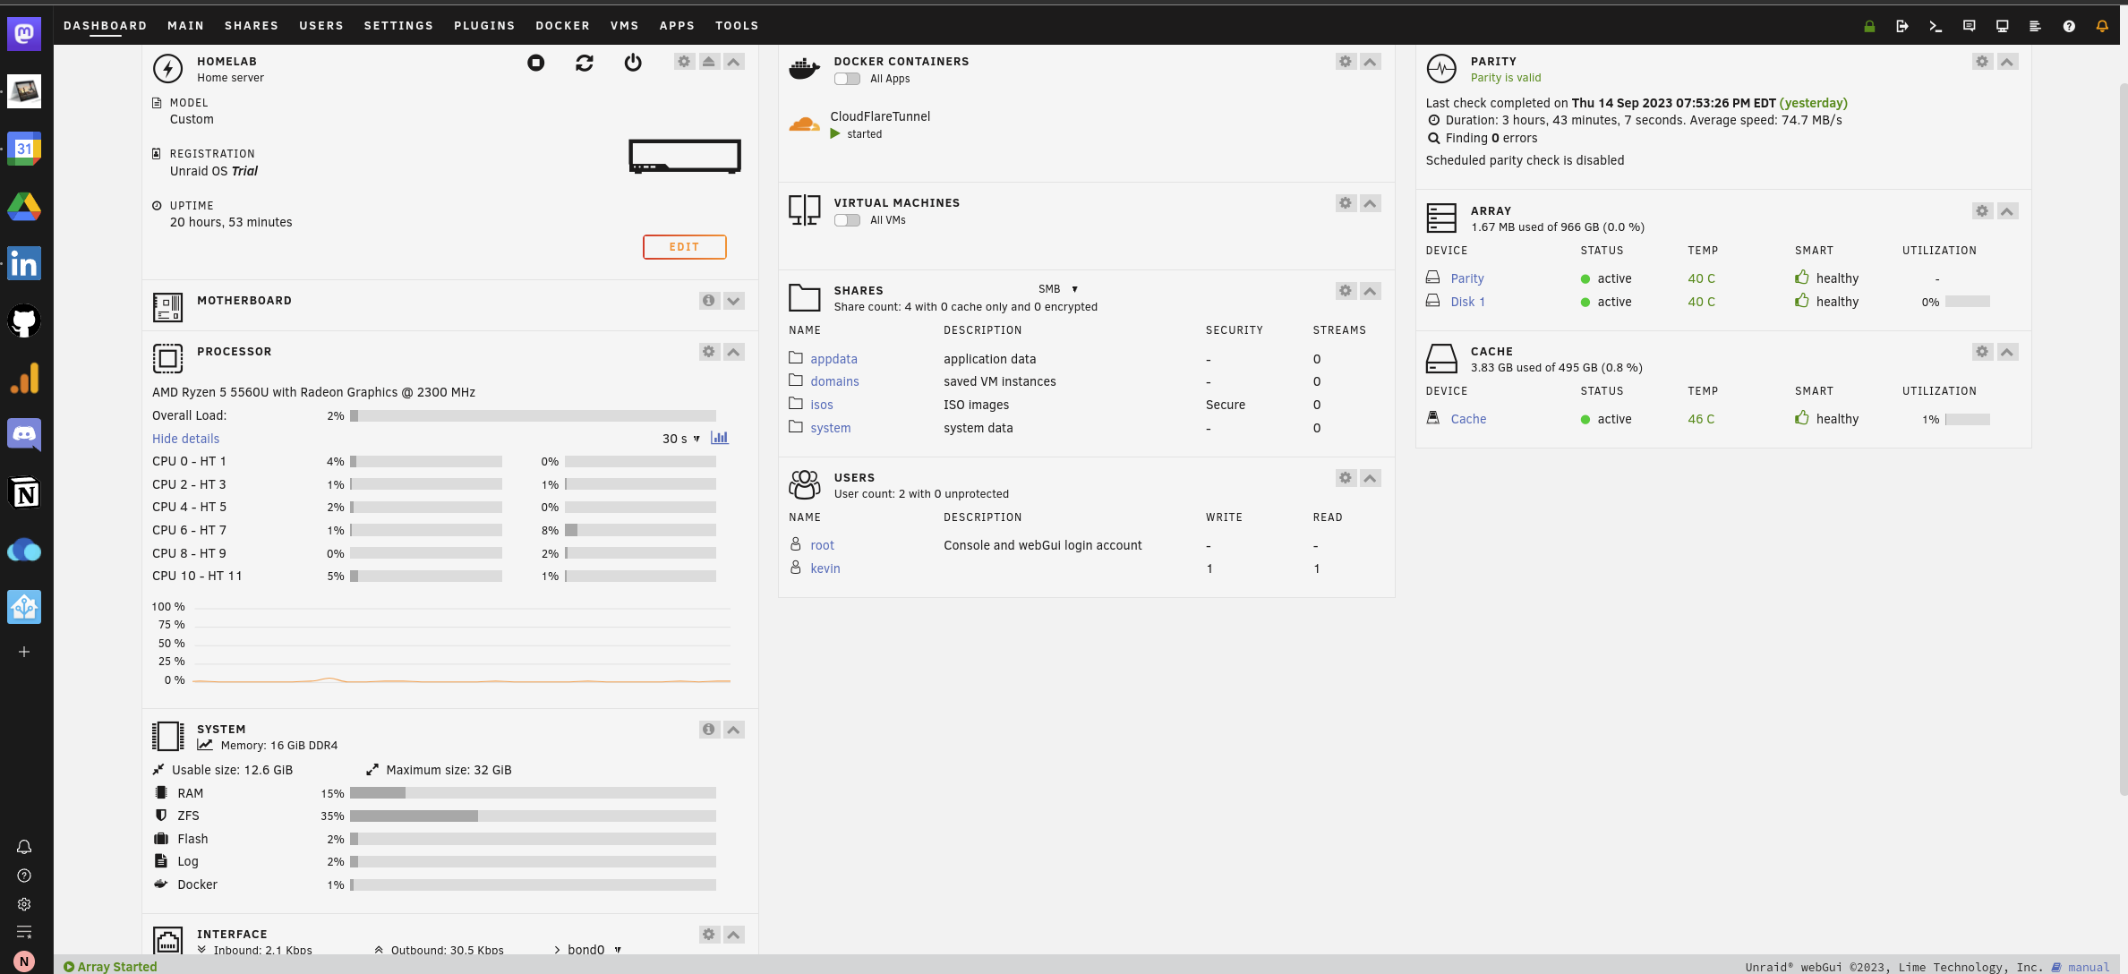Open Parity panel settings gear
The width and height of the screenshot is (2128, 974).
(x=1982, y=62)
